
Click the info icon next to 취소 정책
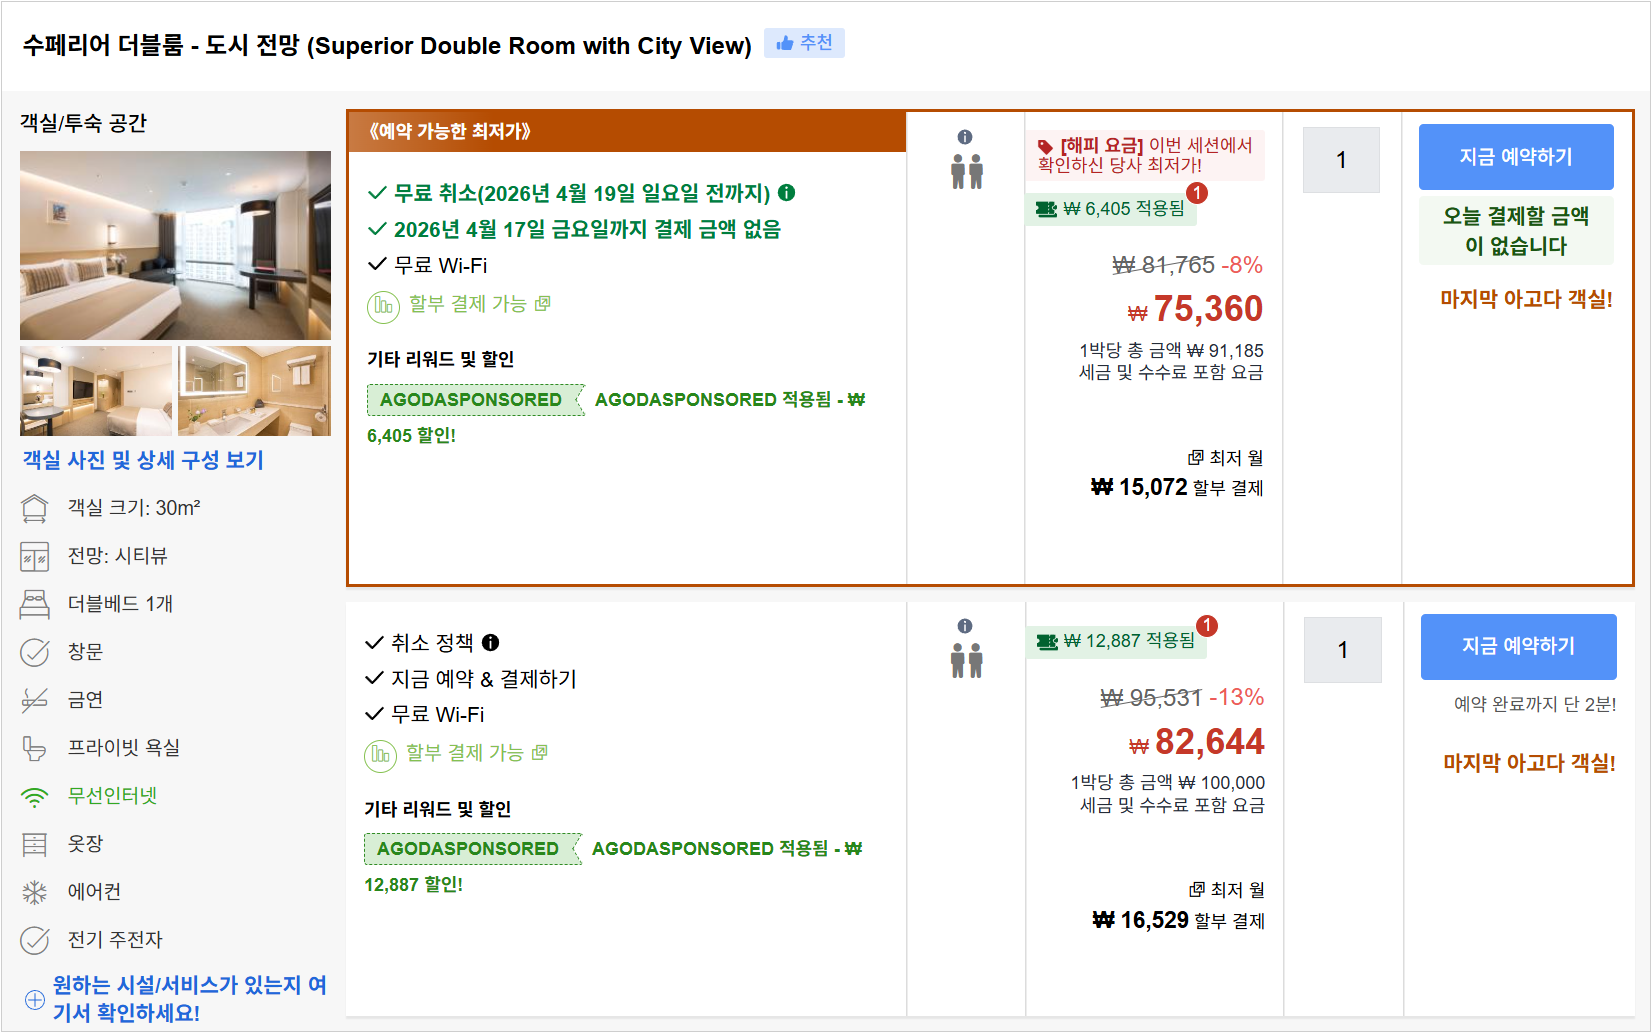click(x=491, y=643)
